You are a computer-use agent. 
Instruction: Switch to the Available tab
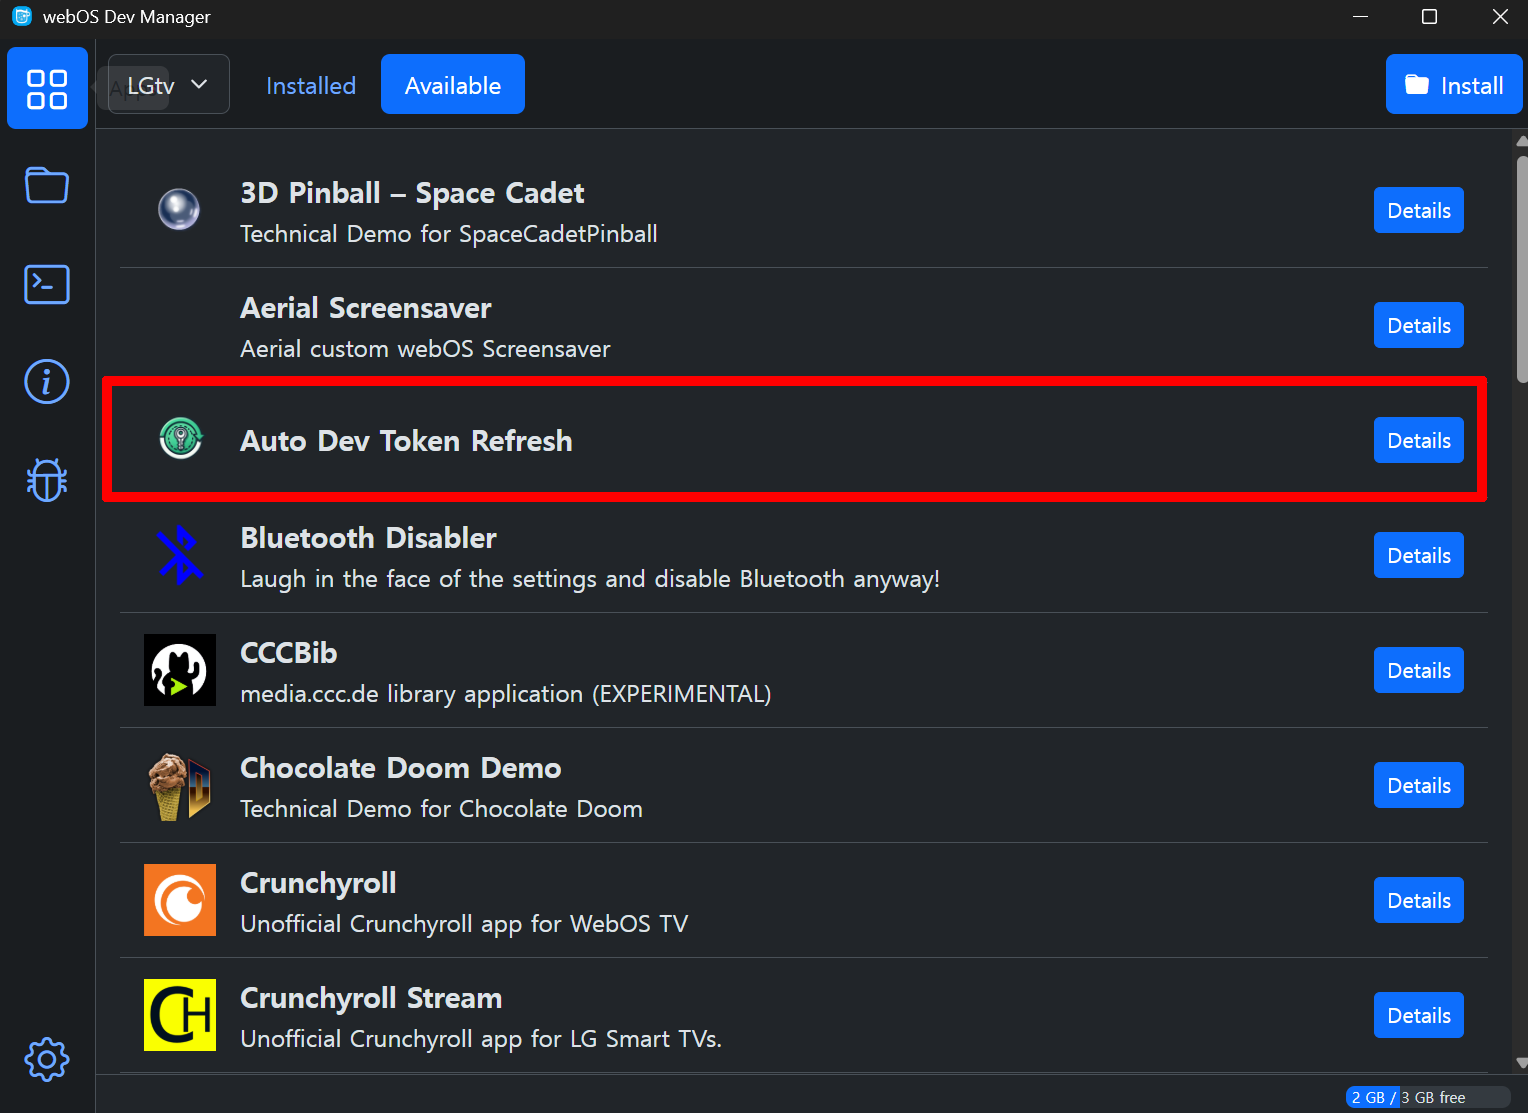click(x=453, y=84)
